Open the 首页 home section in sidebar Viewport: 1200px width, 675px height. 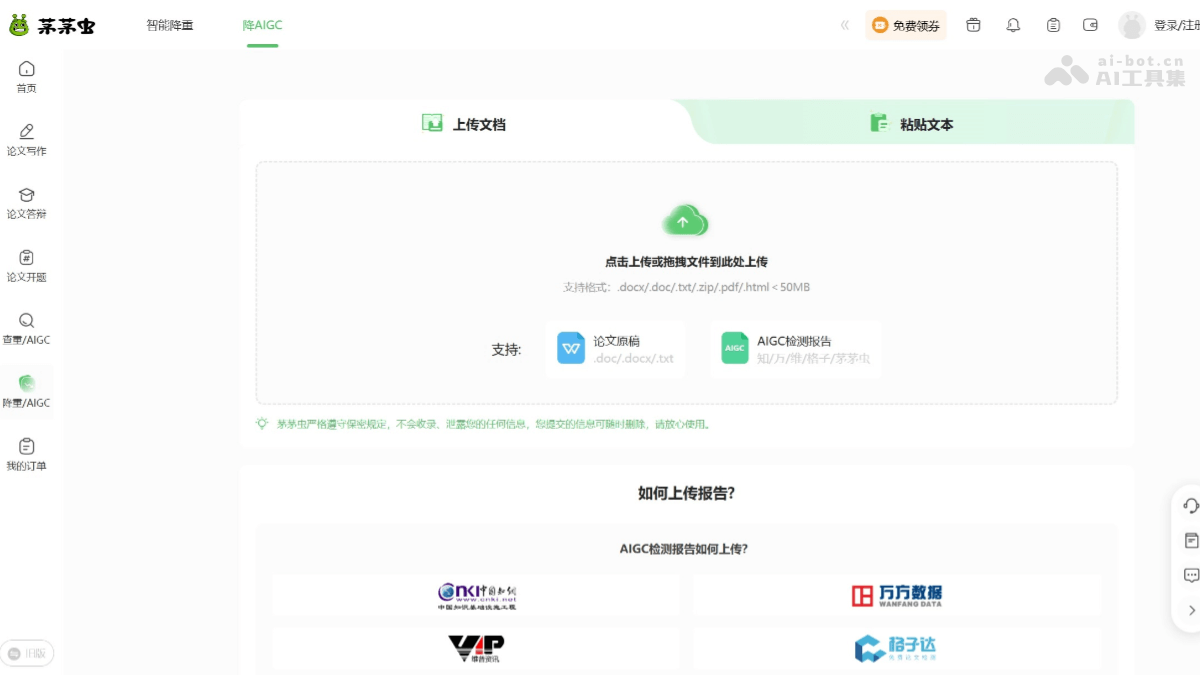coord(26,77)
